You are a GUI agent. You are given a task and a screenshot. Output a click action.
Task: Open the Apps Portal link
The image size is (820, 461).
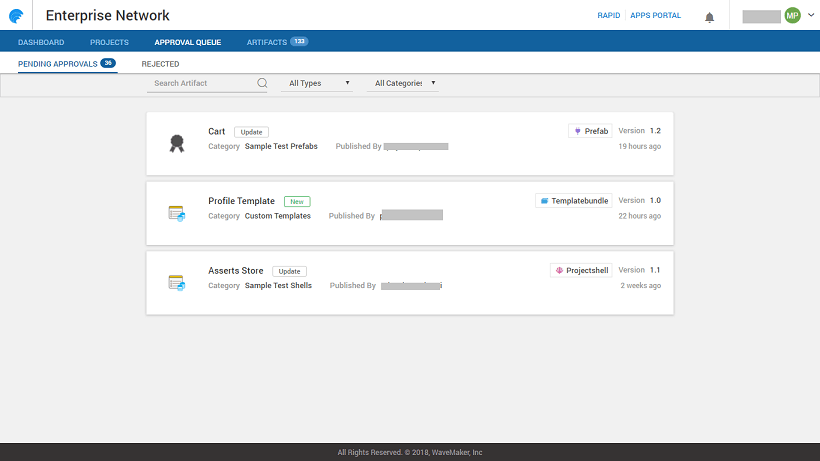(656, 16)
